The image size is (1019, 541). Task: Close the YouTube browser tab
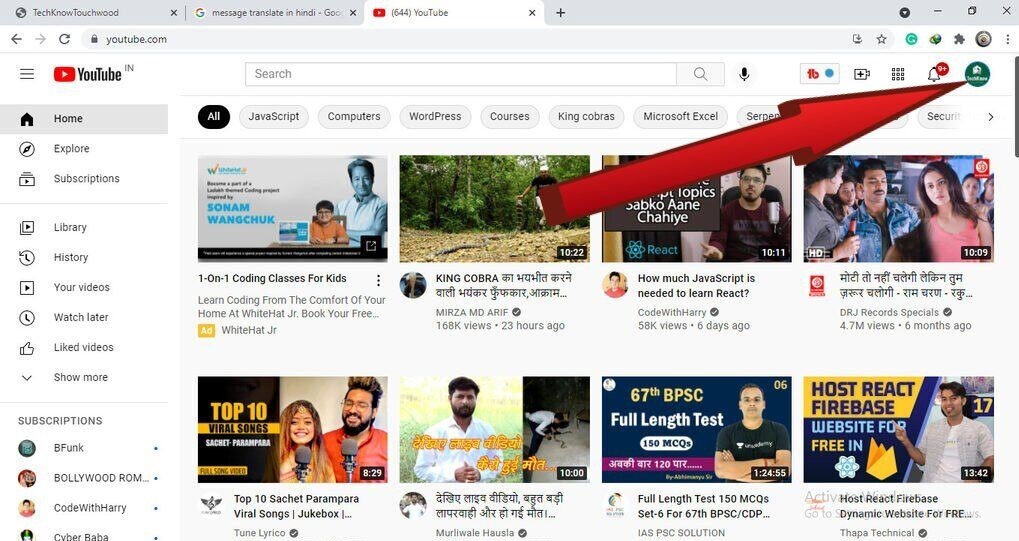tap(532, 12)
